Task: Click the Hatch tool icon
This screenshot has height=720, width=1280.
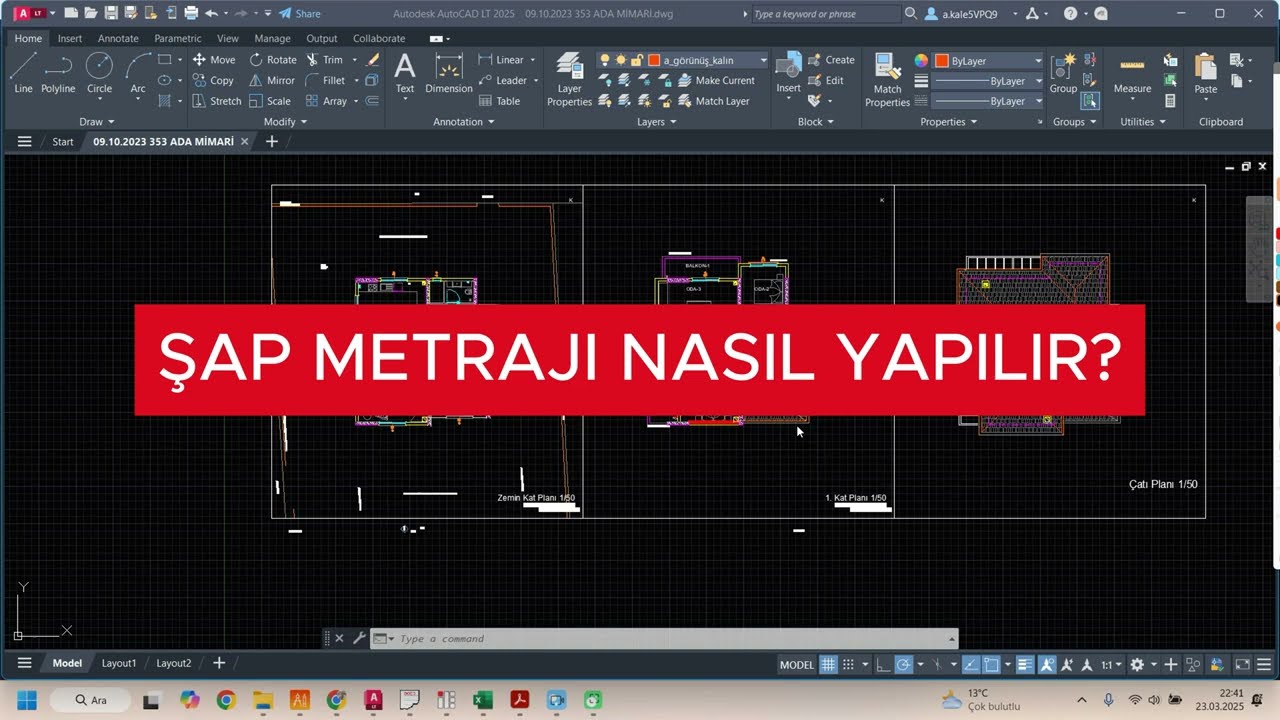Action: click(x=165, y=101)
